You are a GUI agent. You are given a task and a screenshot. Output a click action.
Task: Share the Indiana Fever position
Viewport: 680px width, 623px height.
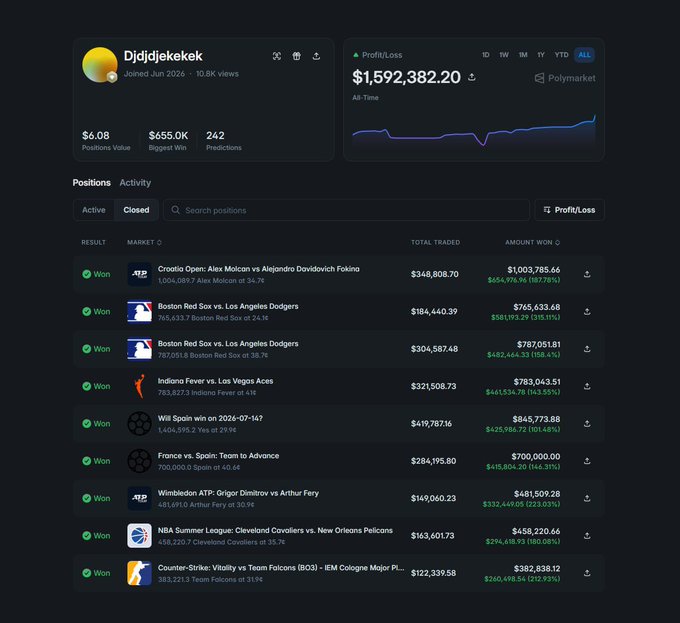pyautogui.click(x=587, y=386)
